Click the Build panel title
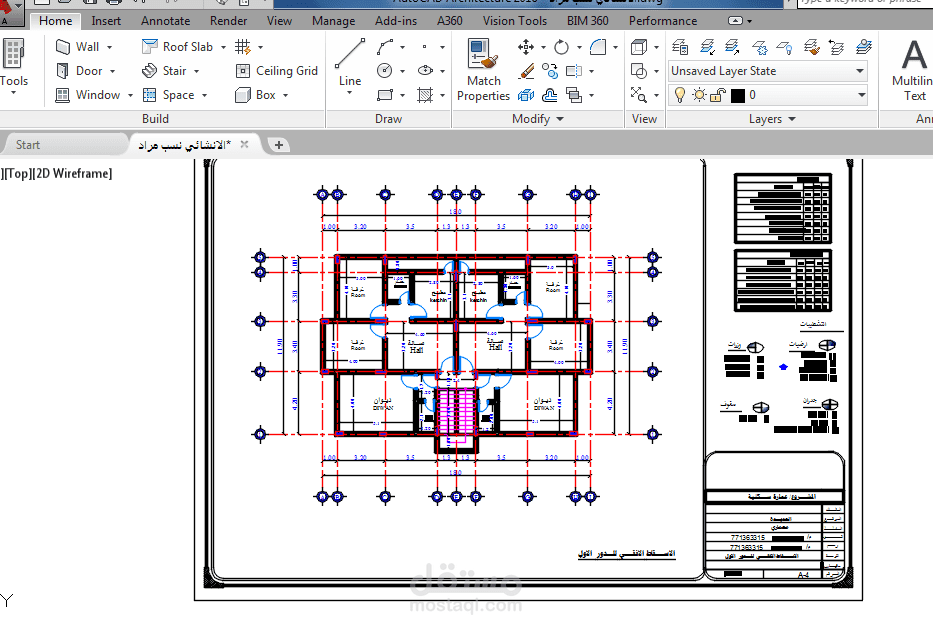This screenshot has width=933, height=628. point(155,119)
